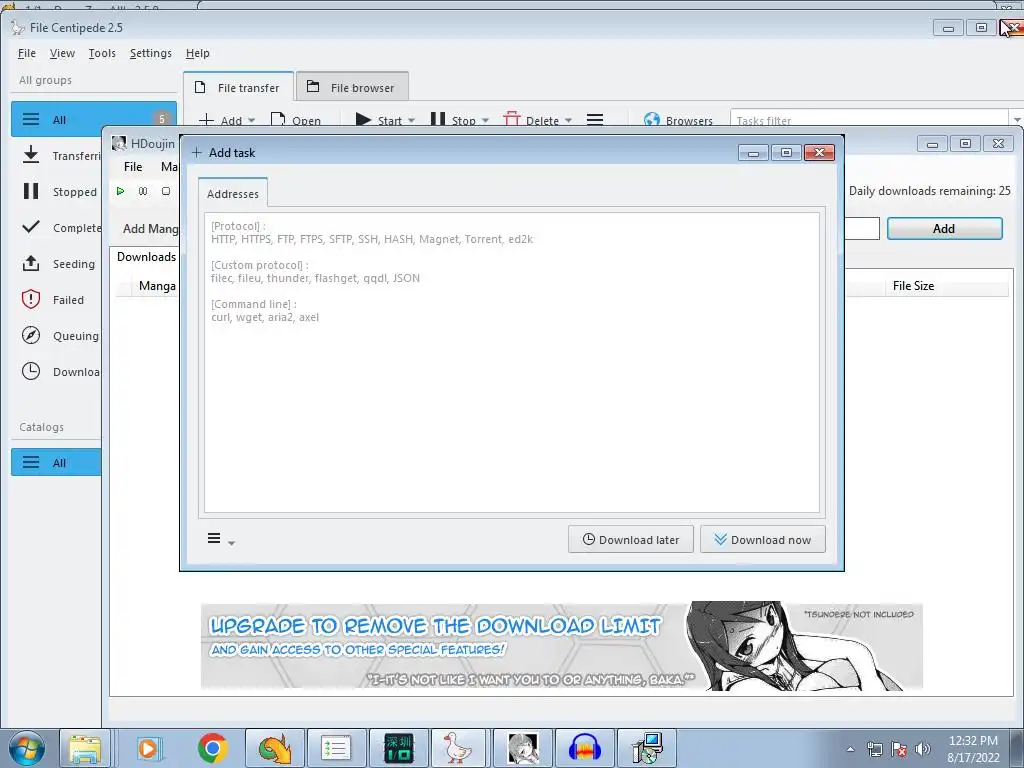The height and width of the screenshot is (768, 1024).
Task: Select All under All groups sidebar
Action: coord(93,120)
